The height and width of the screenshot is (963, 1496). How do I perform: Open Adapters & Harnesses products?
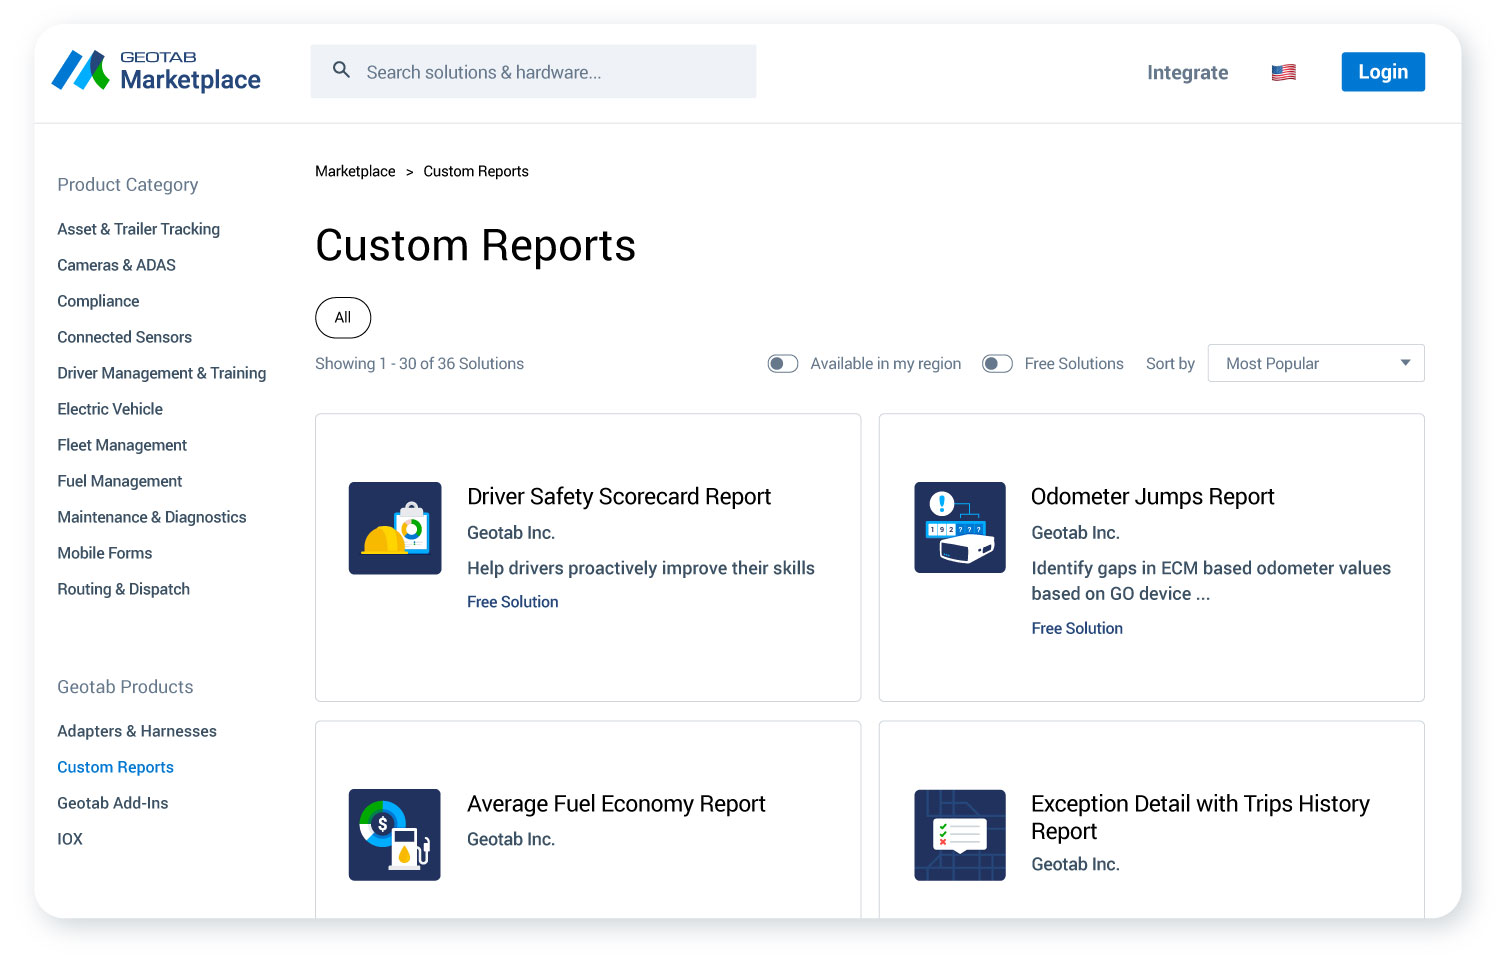click(x=137, y=731)
